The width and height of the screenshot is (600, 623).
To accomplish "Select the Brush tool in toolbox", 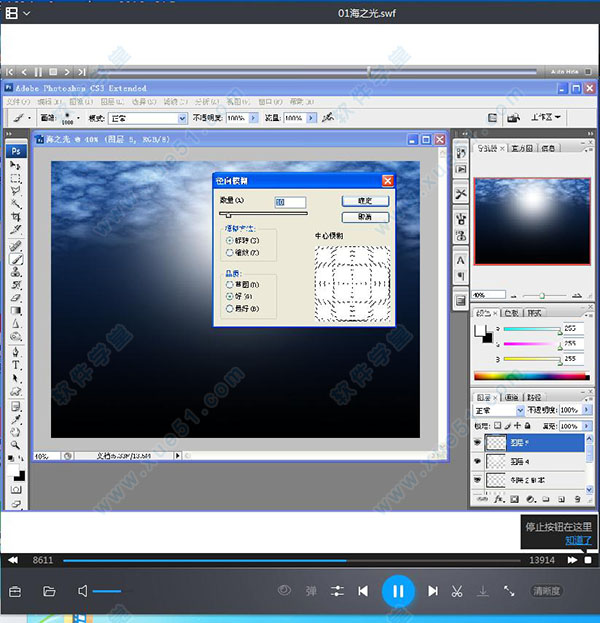I will (16, 259).
